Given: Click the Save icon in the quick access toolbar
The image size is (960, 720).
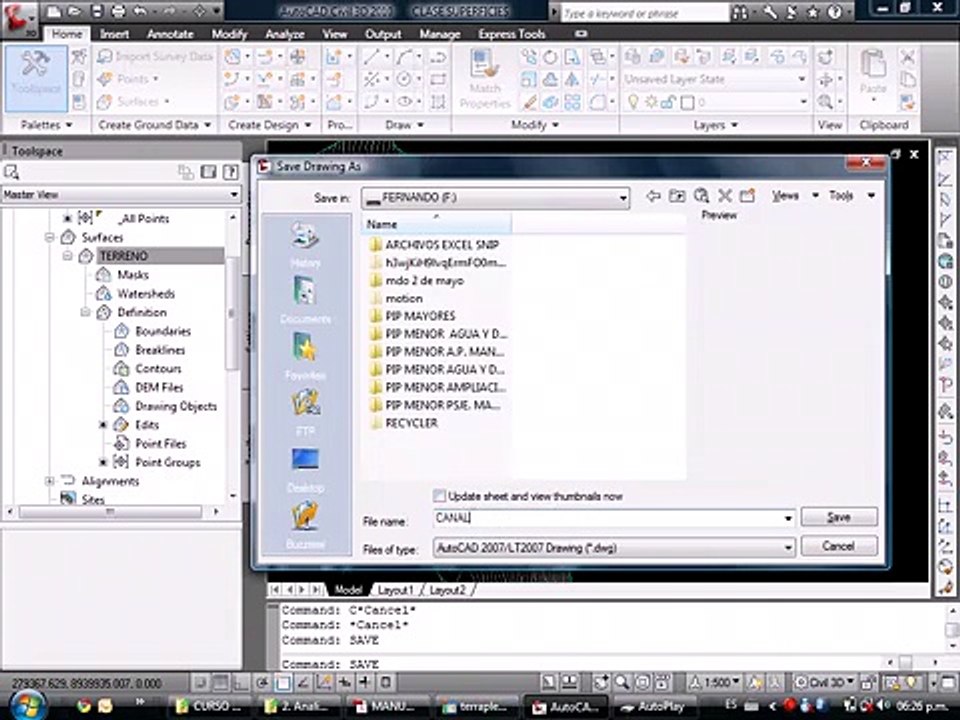Looking at the screenshot, I should pos(97,11).
